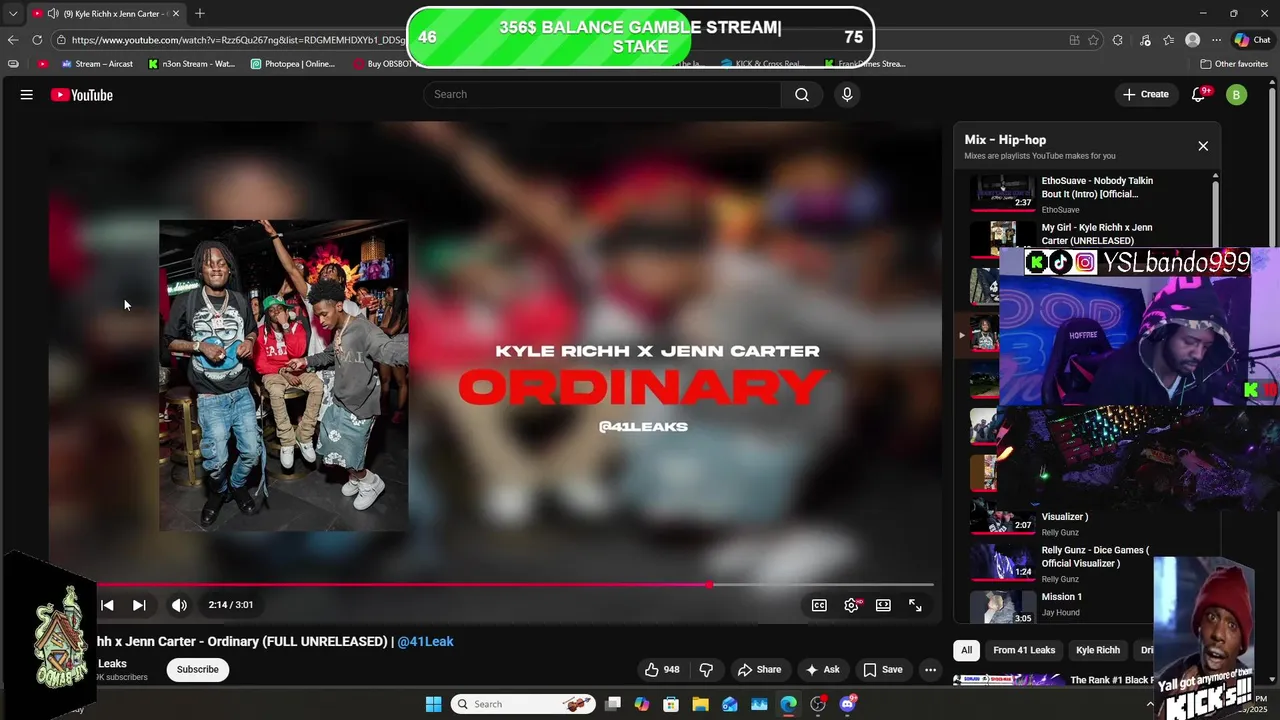The image size is (1280, 720).
Task: Skip to the previous video in player
Action: (x=107, y=605)
